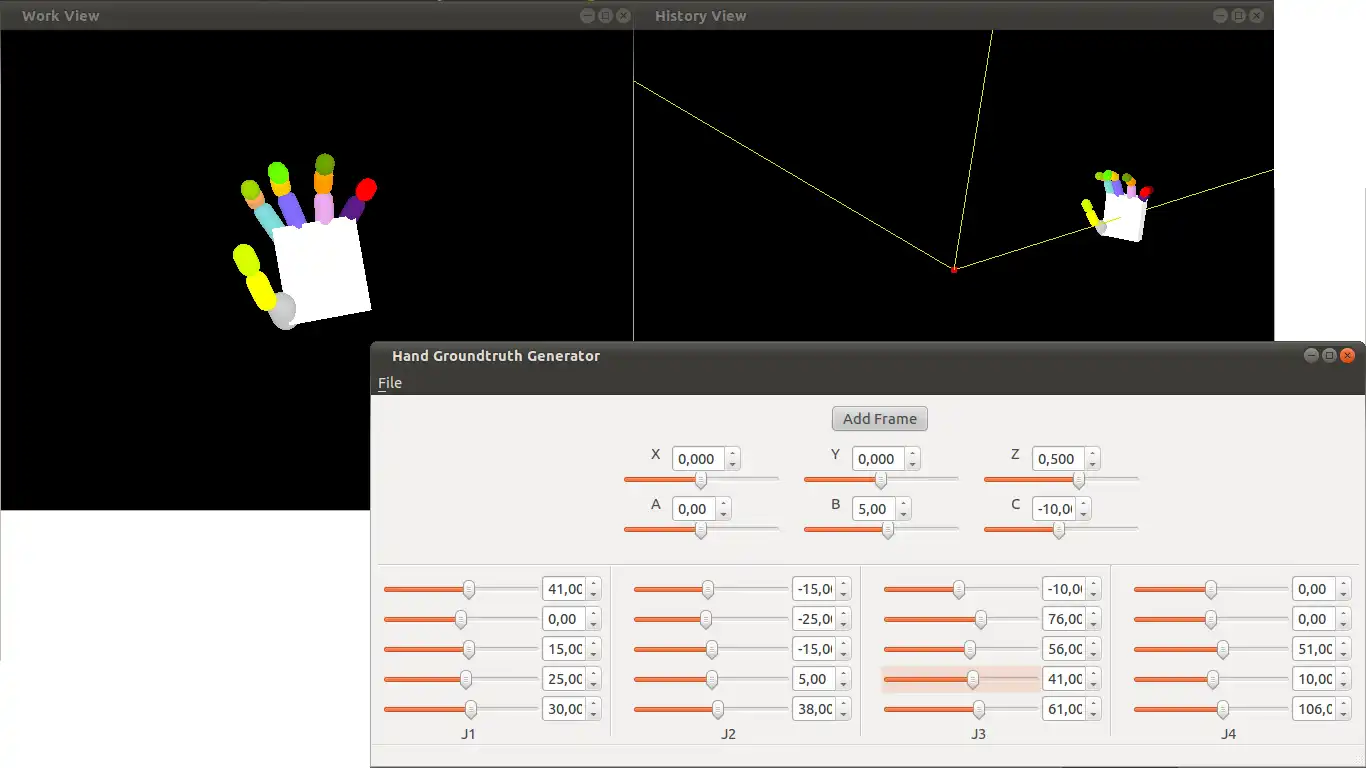Viewport: 1366px width, 768px height.
Task: Decrease the J3 41,00 value stepper
Action: pyautogui.click(x=1094, y=685)
